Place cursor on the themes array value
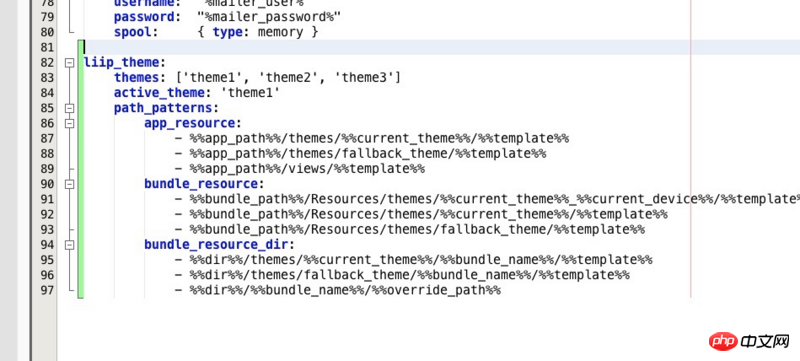This screenshot has width=800, height=361. pos(288,78)
